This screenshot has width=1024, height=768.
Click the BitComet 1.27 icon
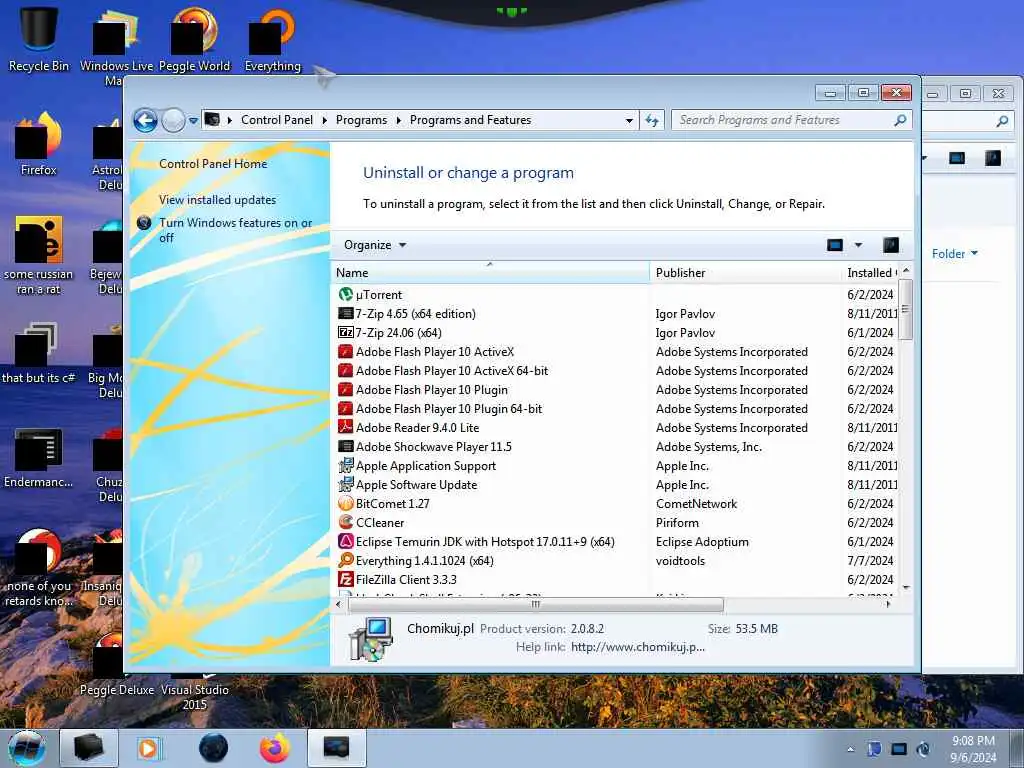point(345,504)
